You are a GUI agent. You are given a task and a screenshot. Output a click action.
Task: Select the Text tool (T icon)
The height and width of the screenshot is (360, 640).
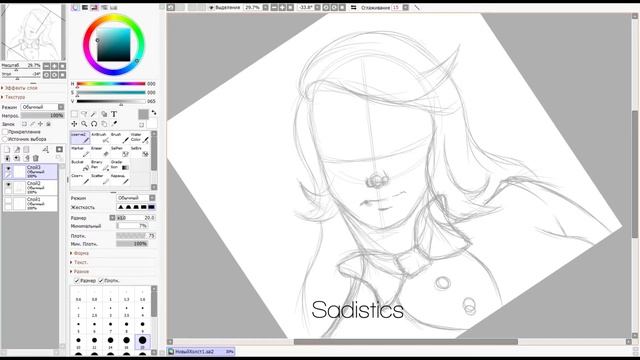coord(114,114)
